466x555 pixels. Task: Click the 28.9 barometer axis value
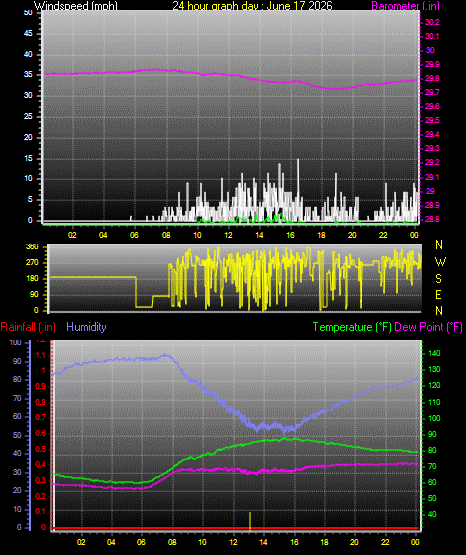[x=432, y=205]
